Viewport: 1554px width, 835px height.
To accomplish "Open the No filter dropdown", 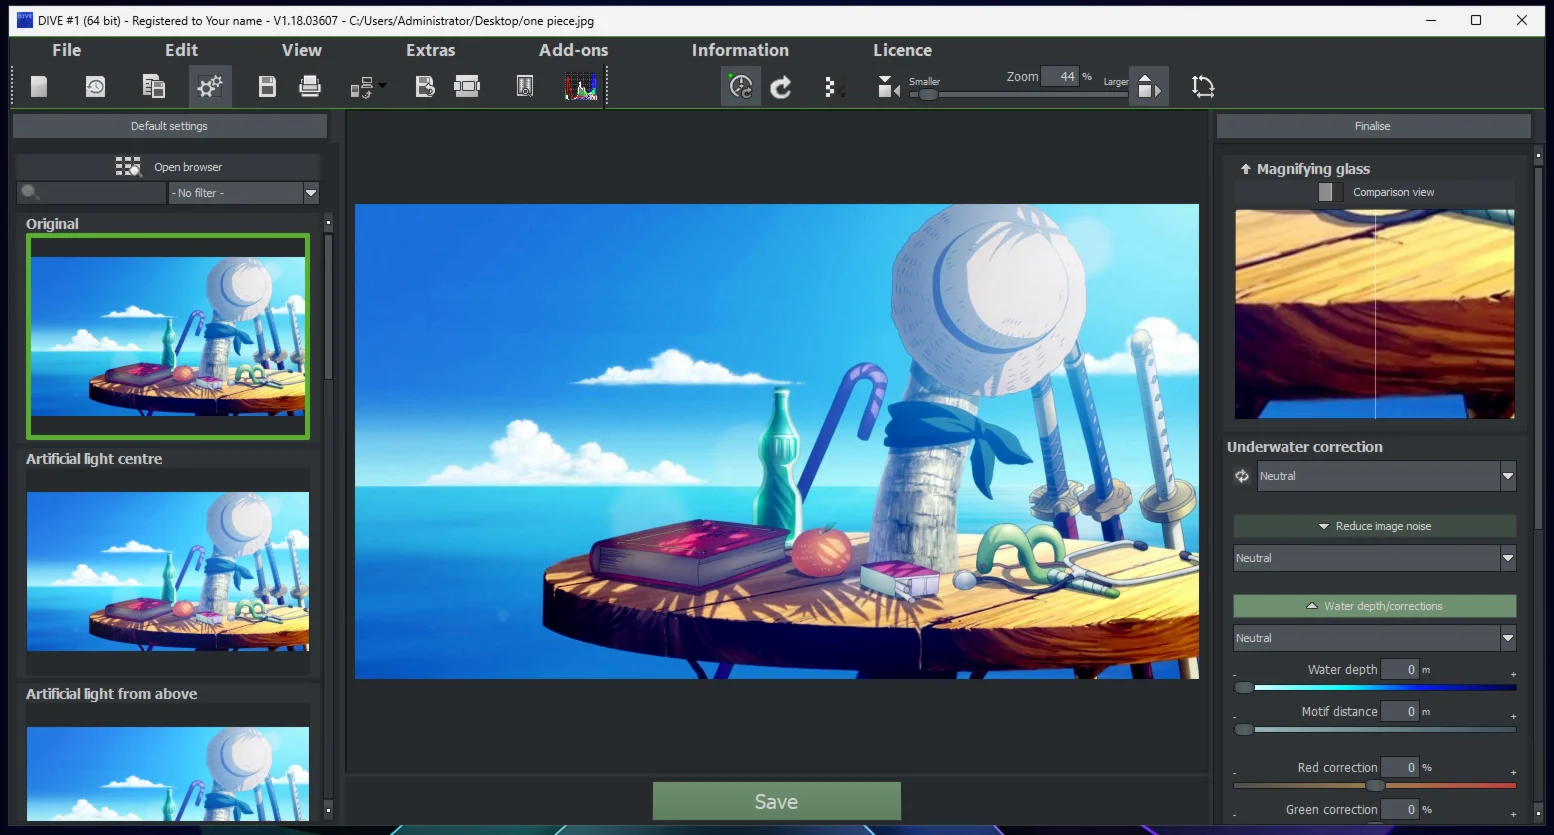I will (x=244, y=193).
